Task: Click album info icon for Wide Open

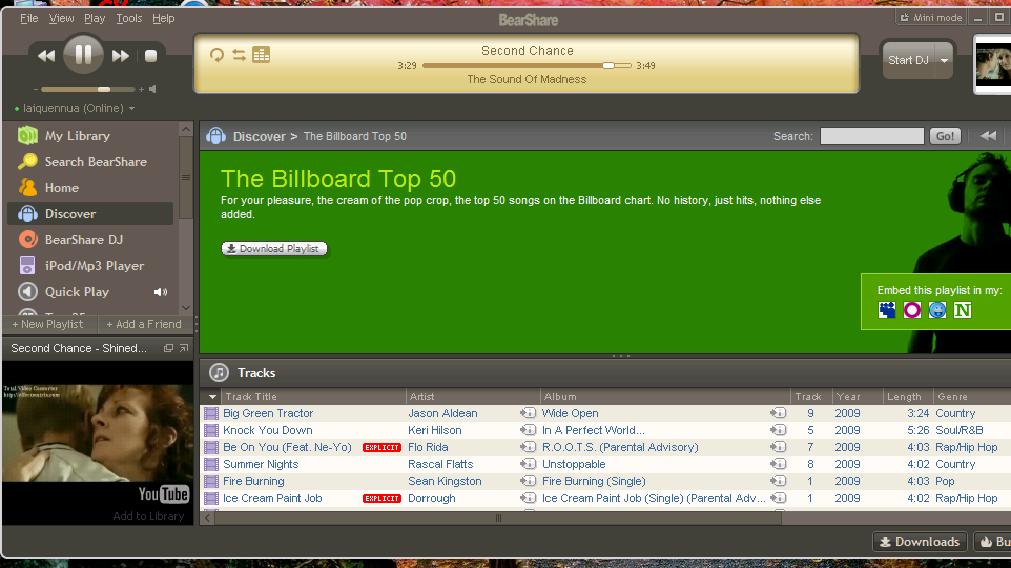Action: (x=778, y=413)
